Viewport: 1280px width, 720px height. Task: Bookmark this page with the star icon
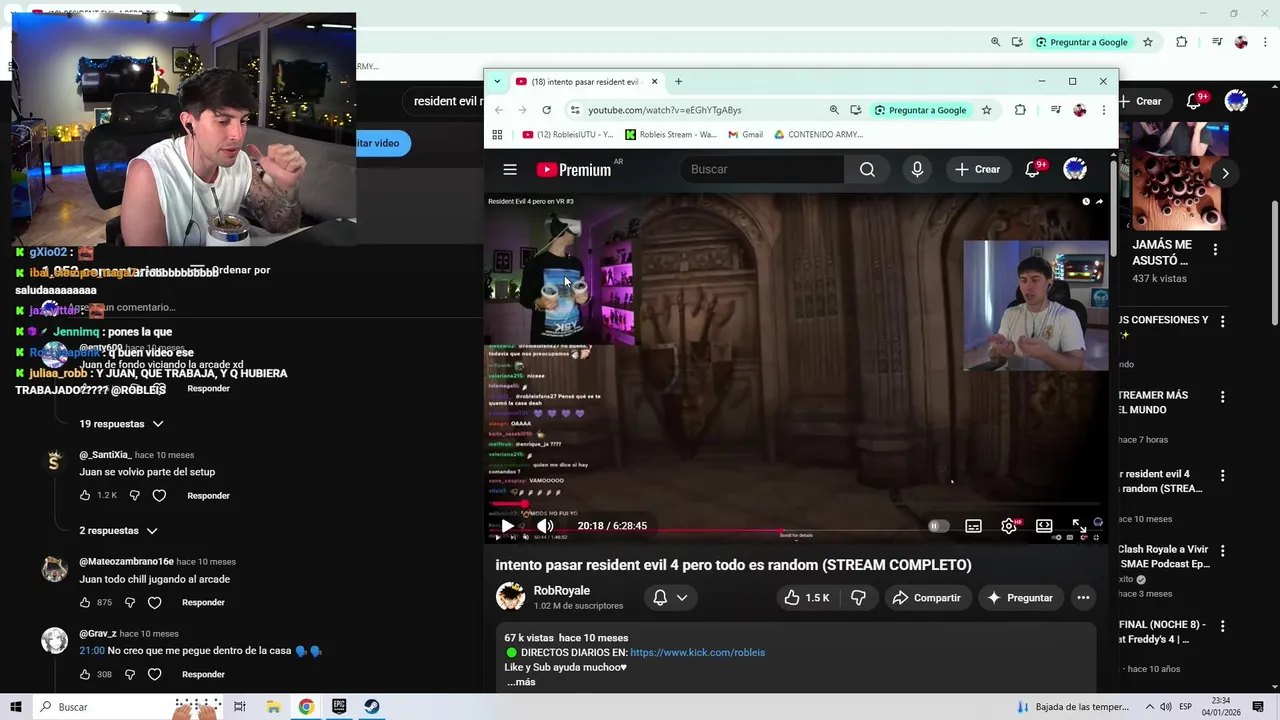(x=986, y=110)
